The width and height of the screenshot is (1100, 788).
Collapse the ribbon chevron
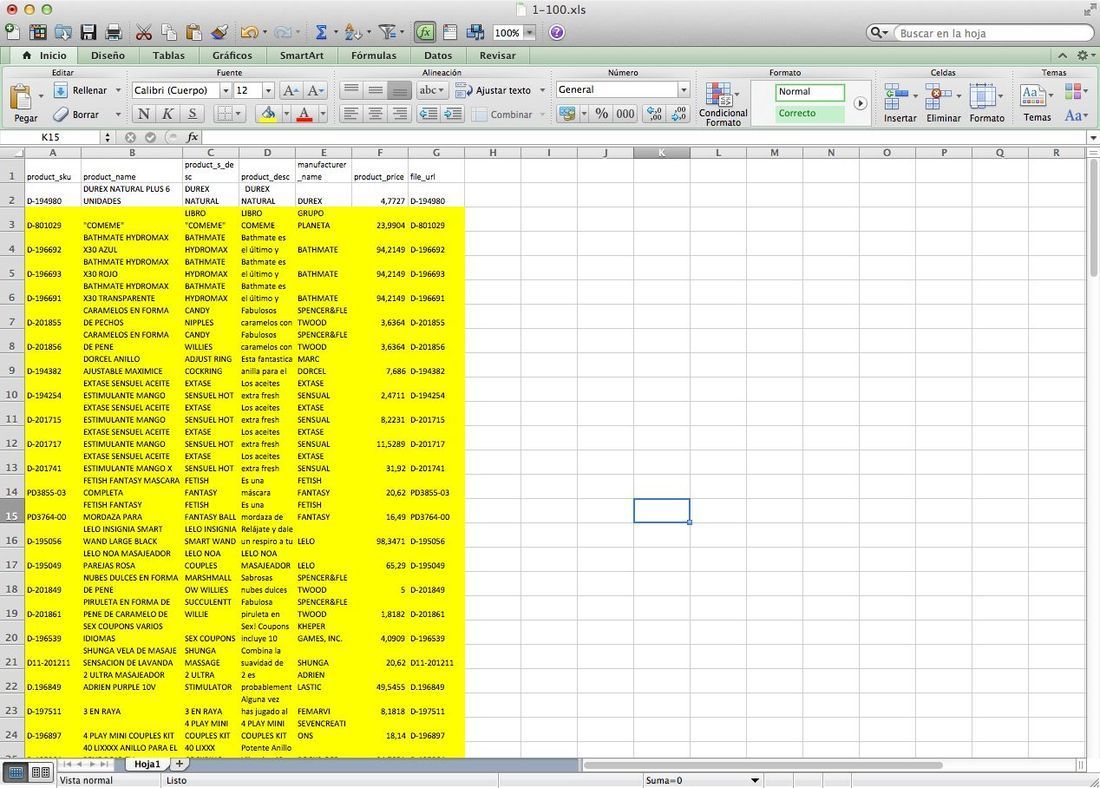1063,55
